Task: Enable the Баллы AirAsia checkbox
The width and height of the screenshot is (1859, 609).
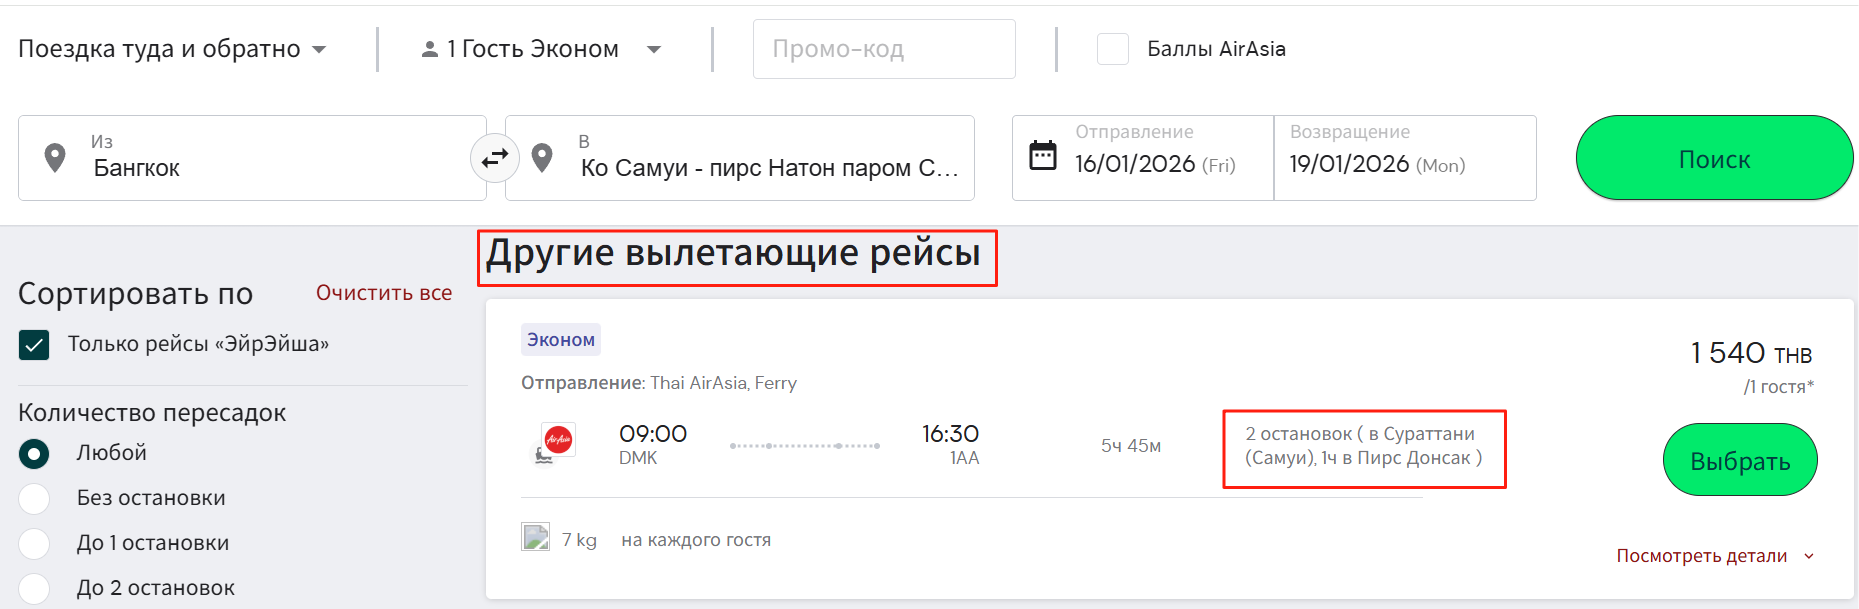Action: (x=1112, y=48)
